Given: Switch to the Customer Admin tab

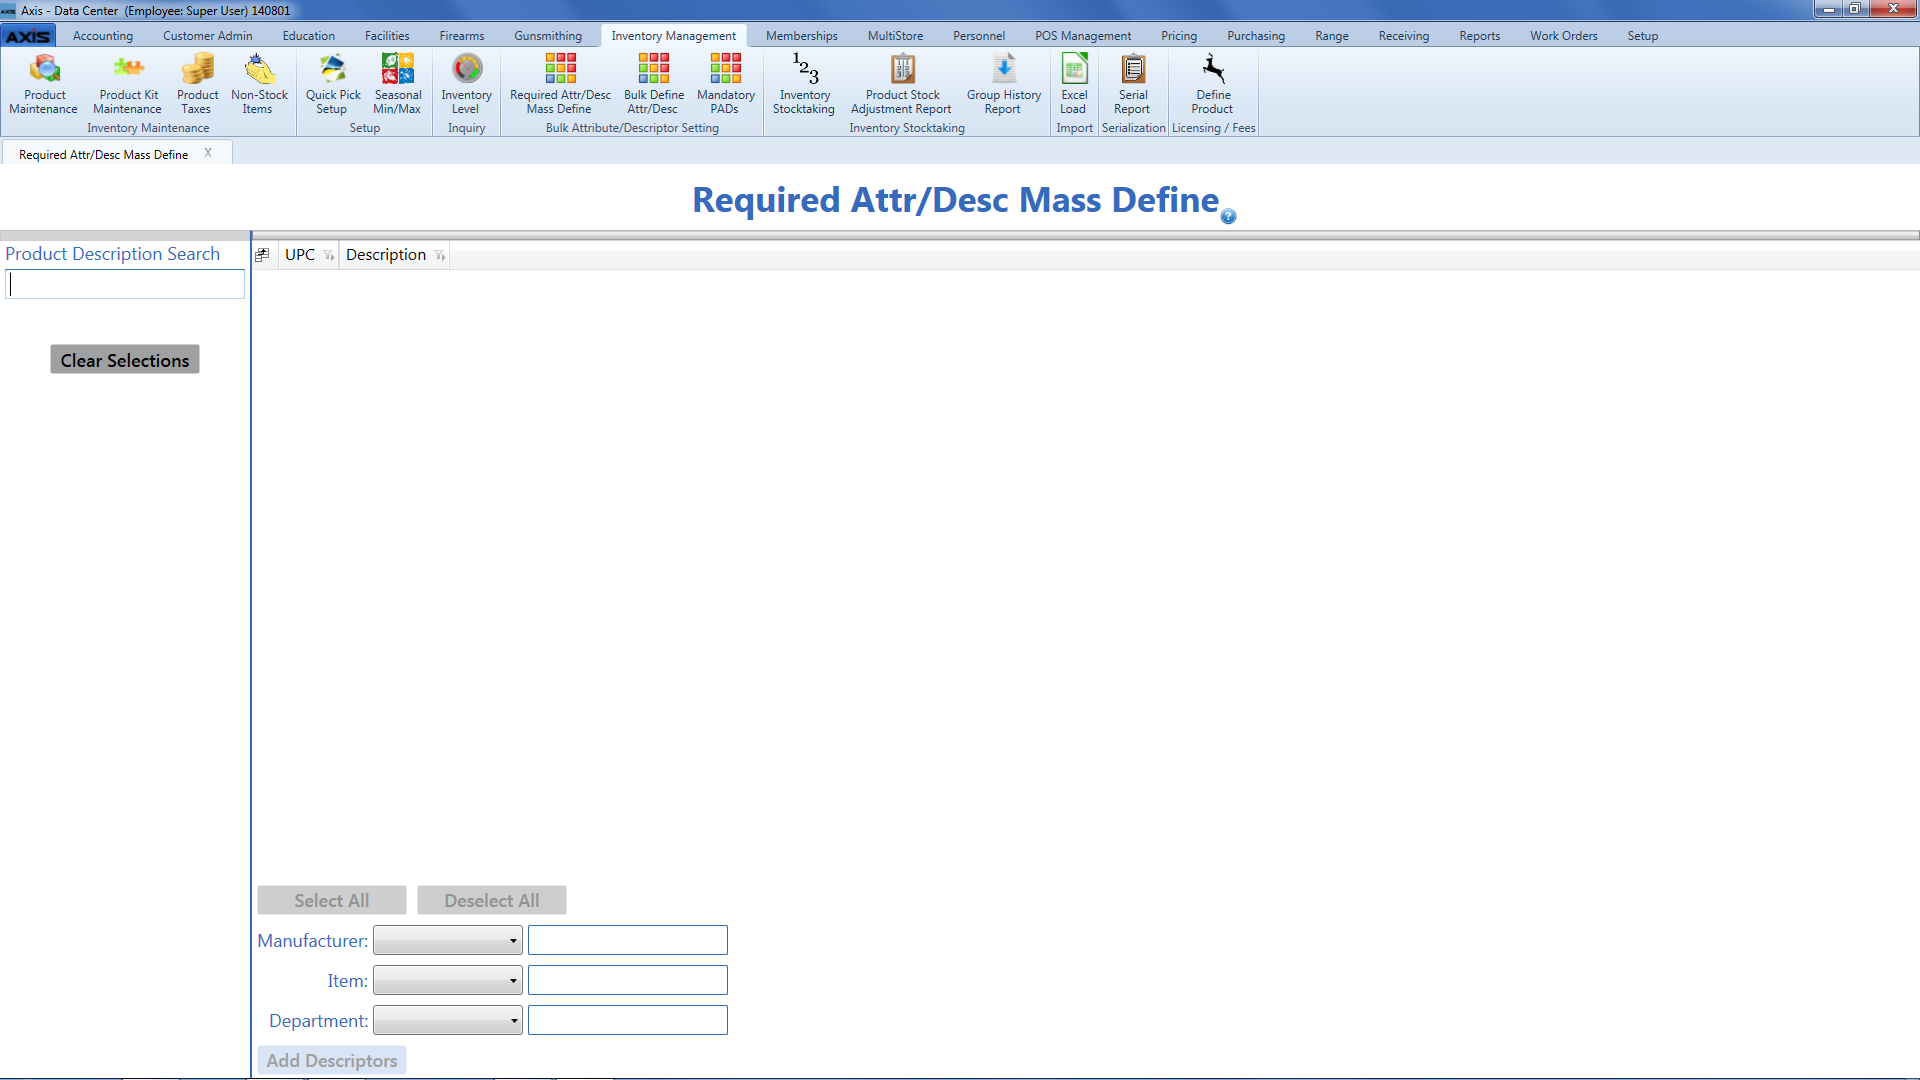Looking at the screenshot, I should point(208,36).
